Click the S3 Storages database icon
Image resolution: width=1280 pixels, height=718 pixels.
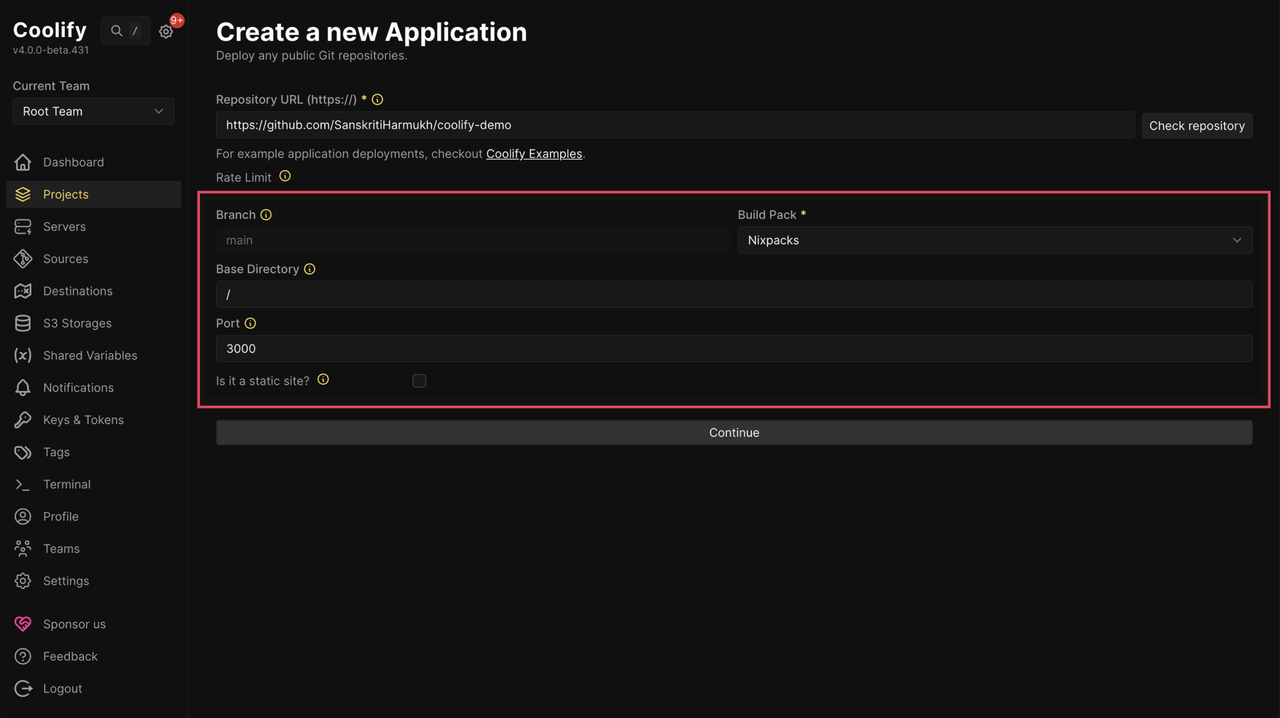point(23,323)
